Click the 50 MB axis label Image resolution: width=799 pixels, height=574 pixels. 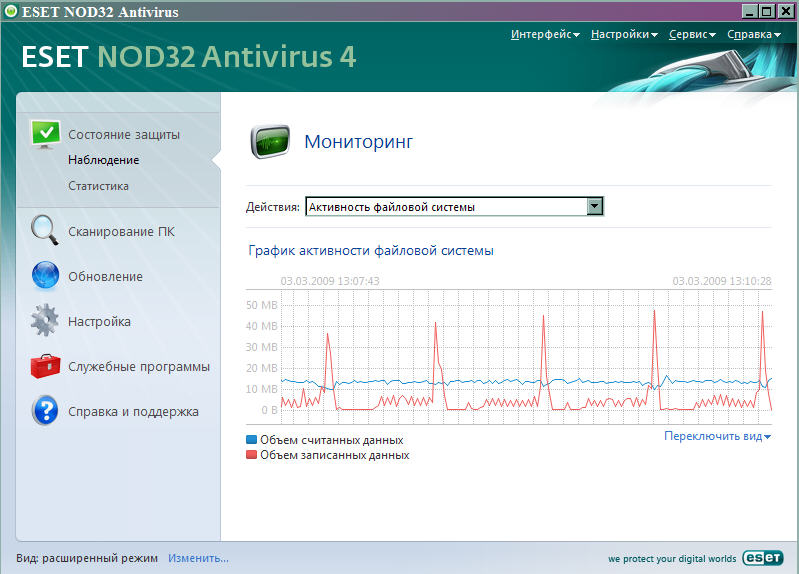click(261, 305)
